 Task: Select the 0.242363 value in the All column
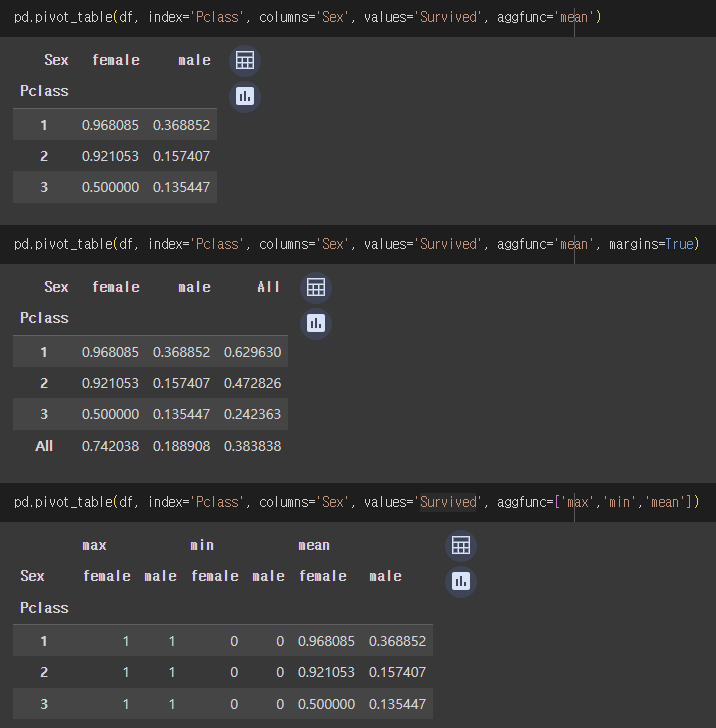tap(252, 414)
